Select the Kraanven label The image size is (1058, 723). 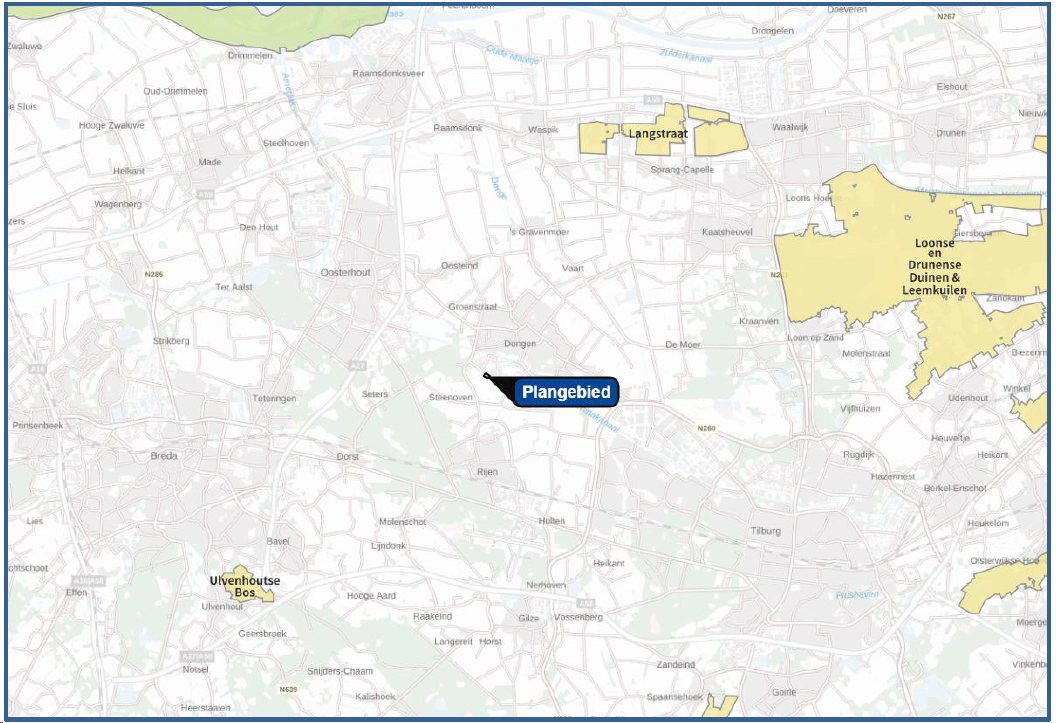(x=758, y=321)
